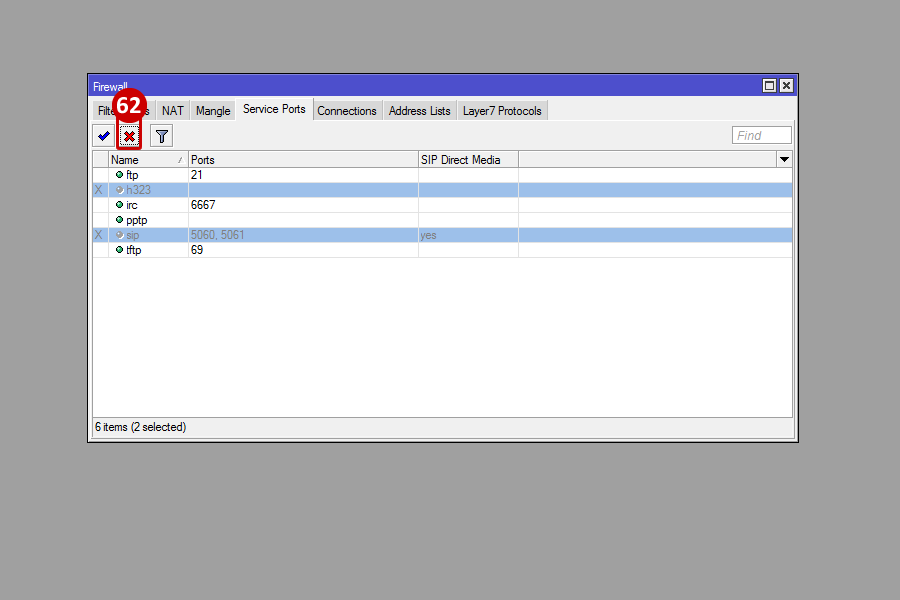
Task: Click the '6 items (2 selected)' status text
Action: coord(141,427)
